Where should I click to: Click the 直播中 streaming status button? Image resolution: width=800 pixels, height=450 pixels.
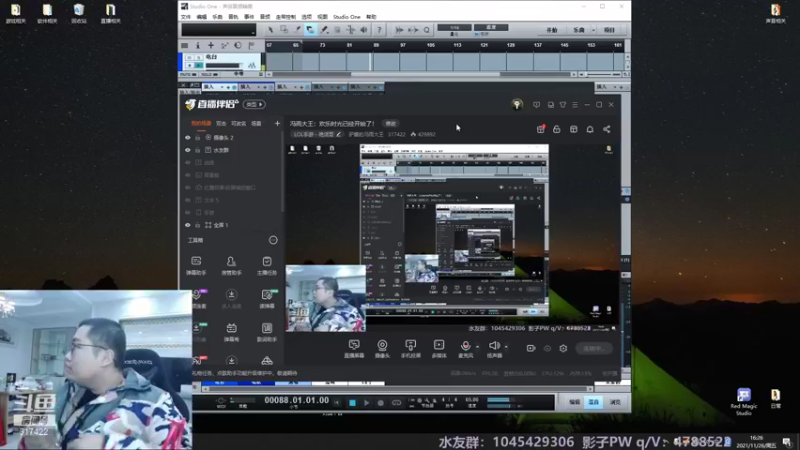[x=594, y=348]
